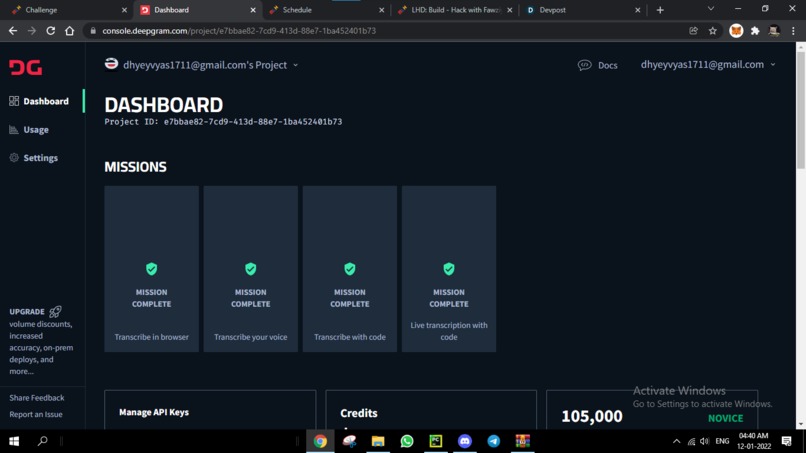Open the Transcribe your voice mission card
This screenshot has height=453, width=806.
[251, 269]
